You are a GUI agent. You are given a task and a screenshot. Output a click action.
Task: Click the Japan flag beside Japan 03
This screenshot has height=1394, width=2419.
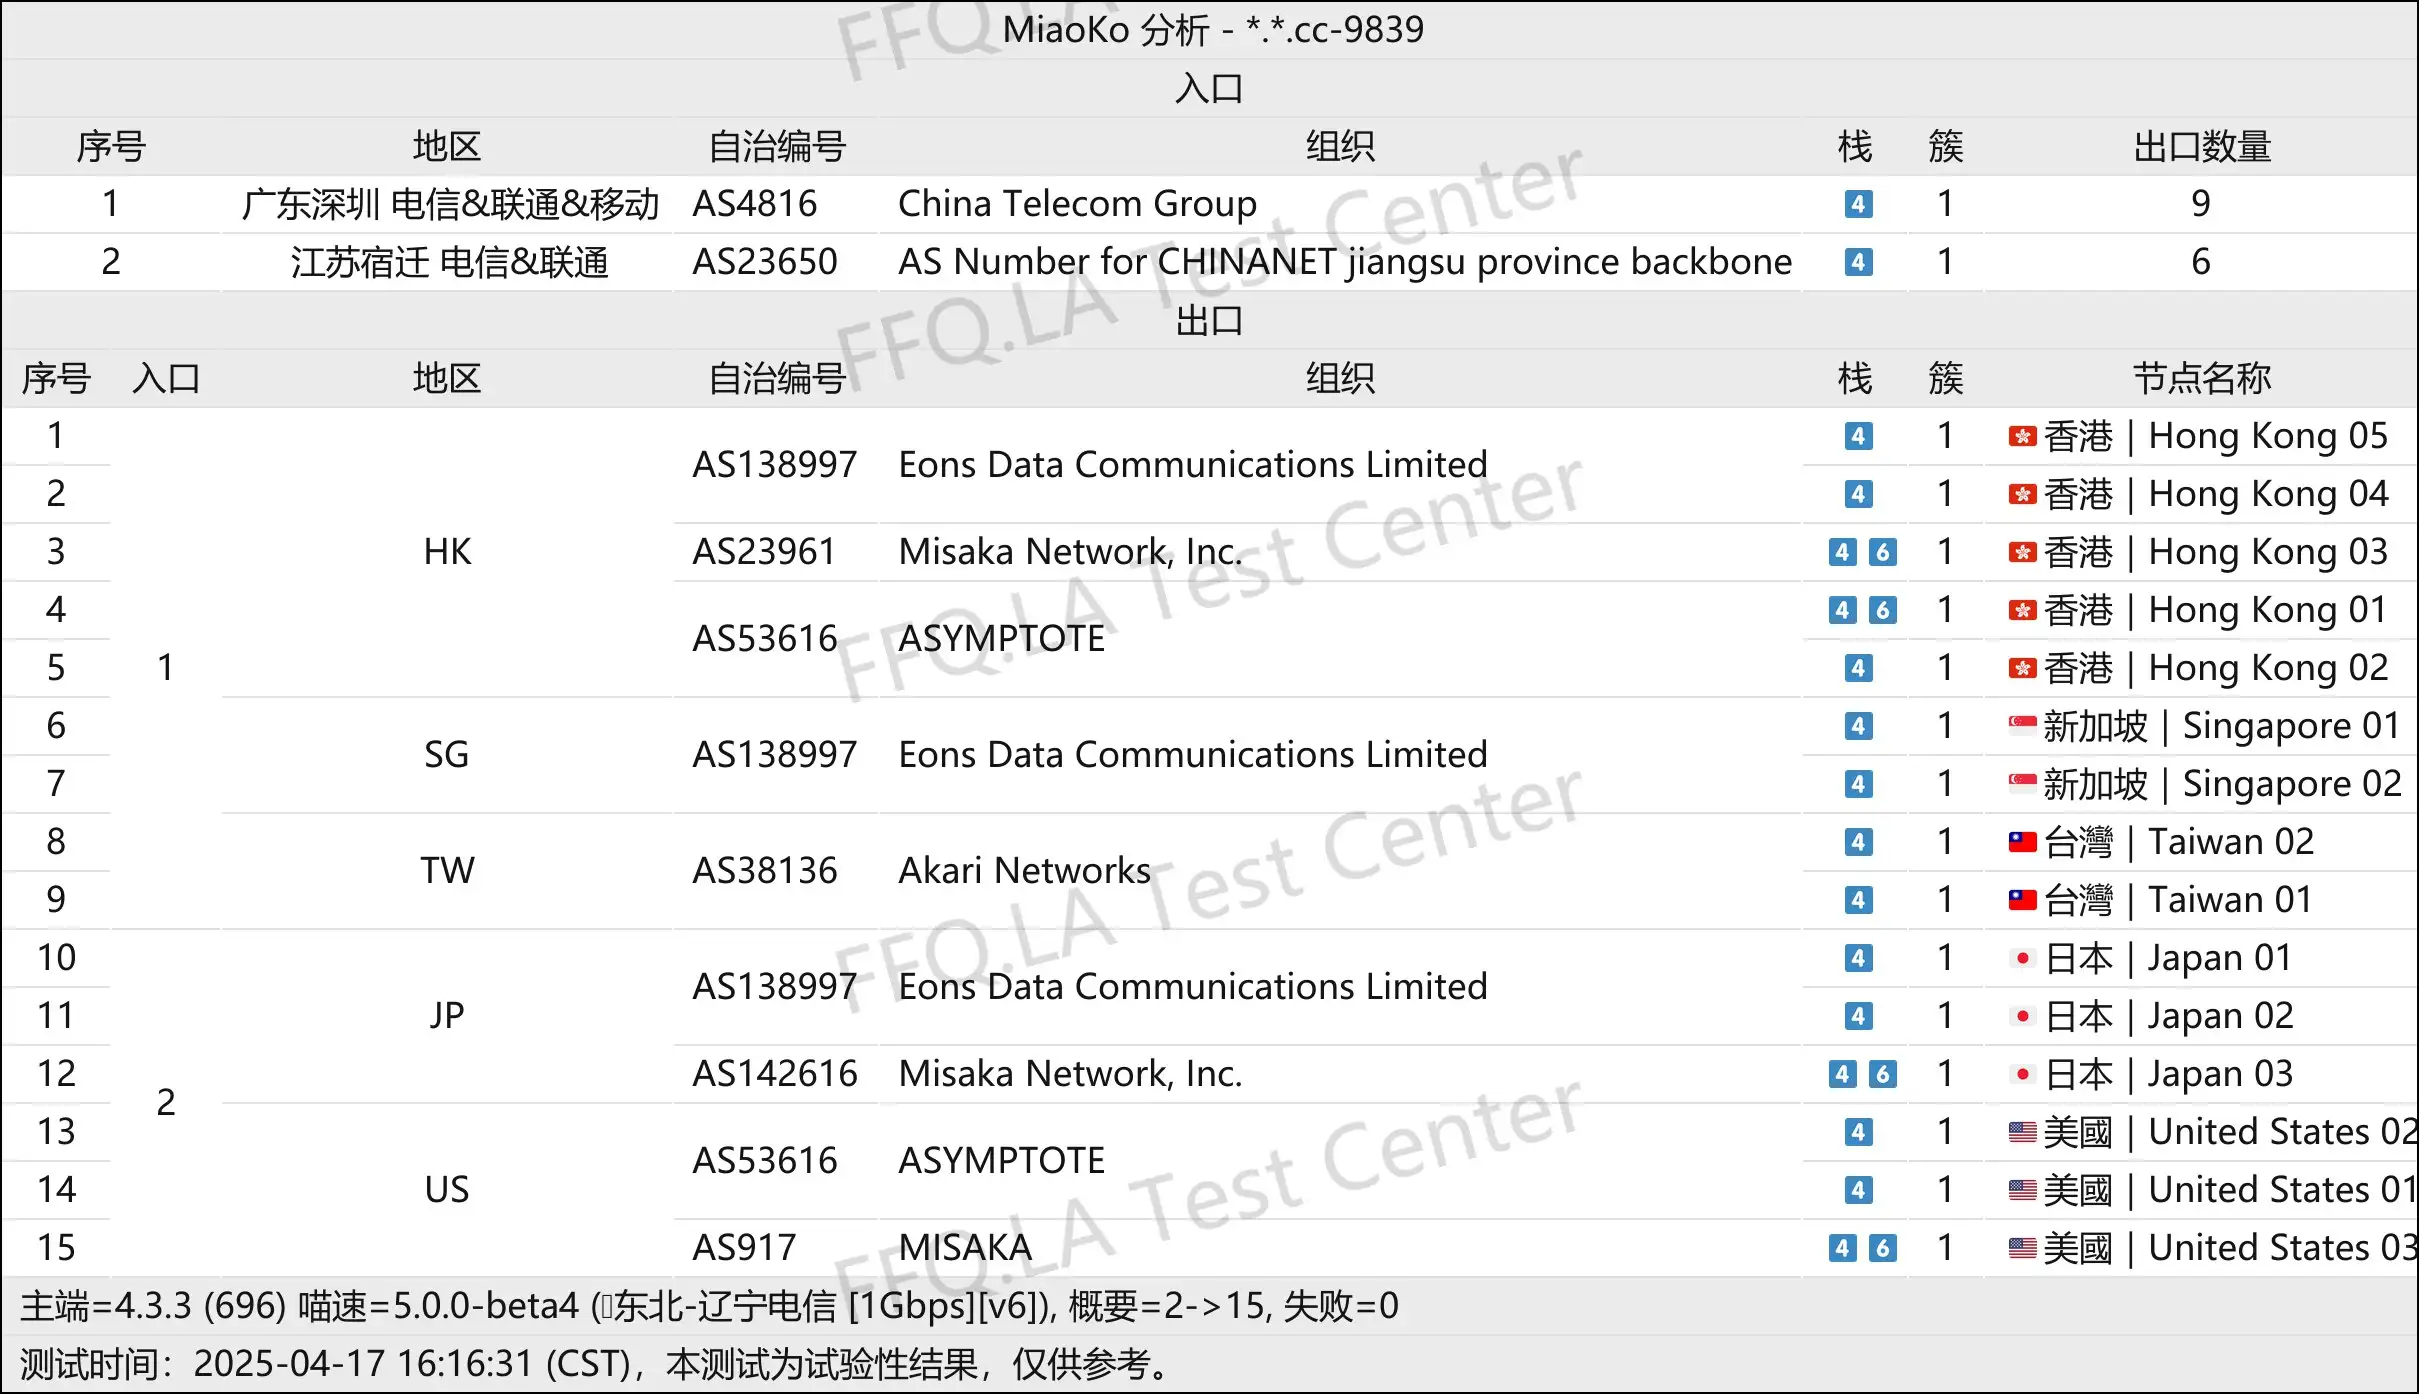2022,1074
